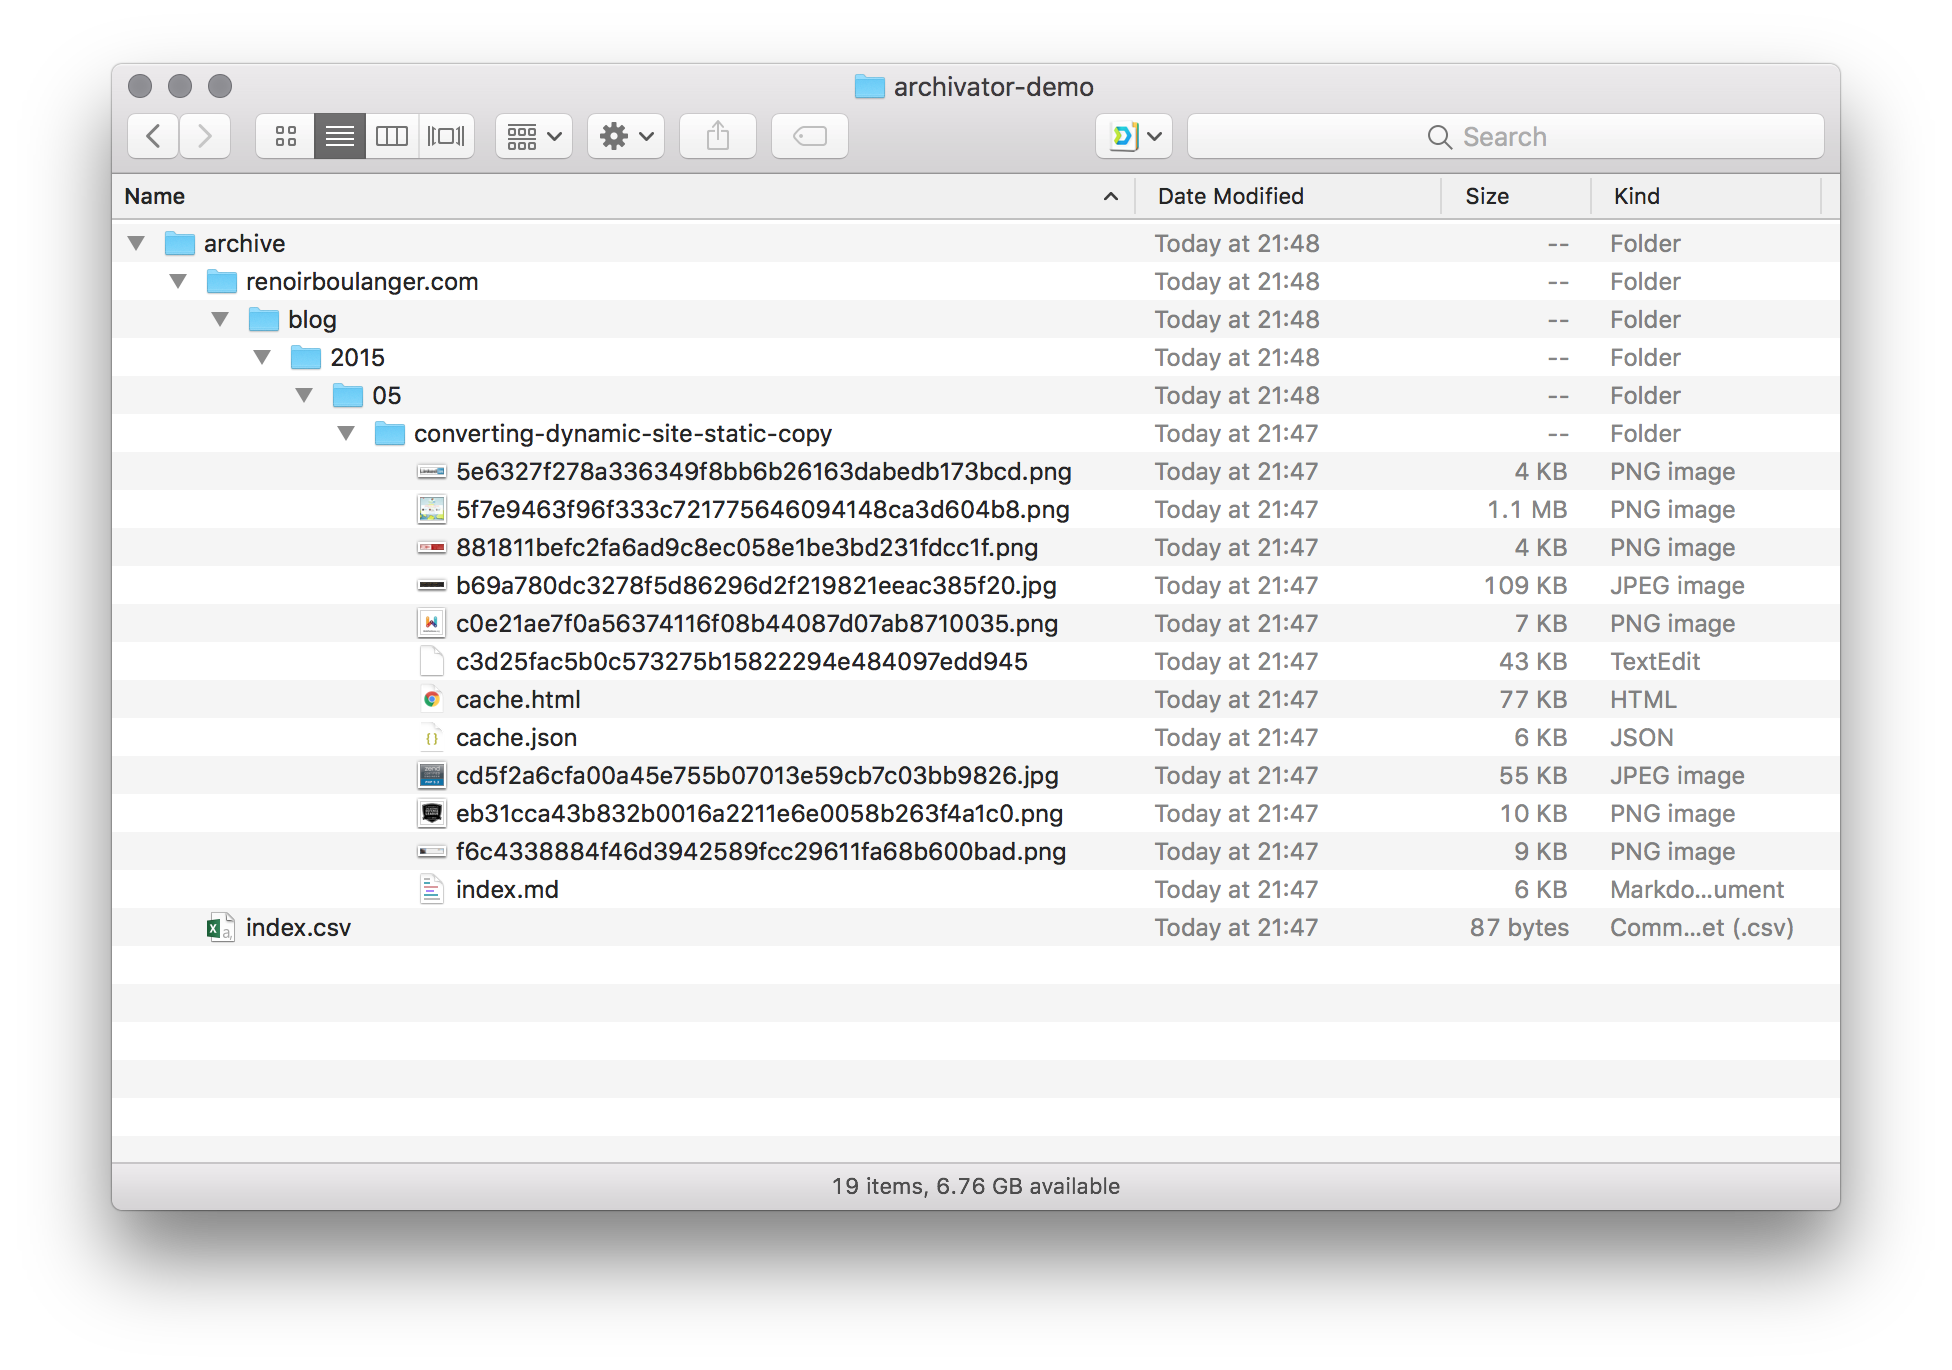Select file name cache.html
The height and width of the screenshot is (1370, 1952).
pyautogui.click(x=518, y=699)
